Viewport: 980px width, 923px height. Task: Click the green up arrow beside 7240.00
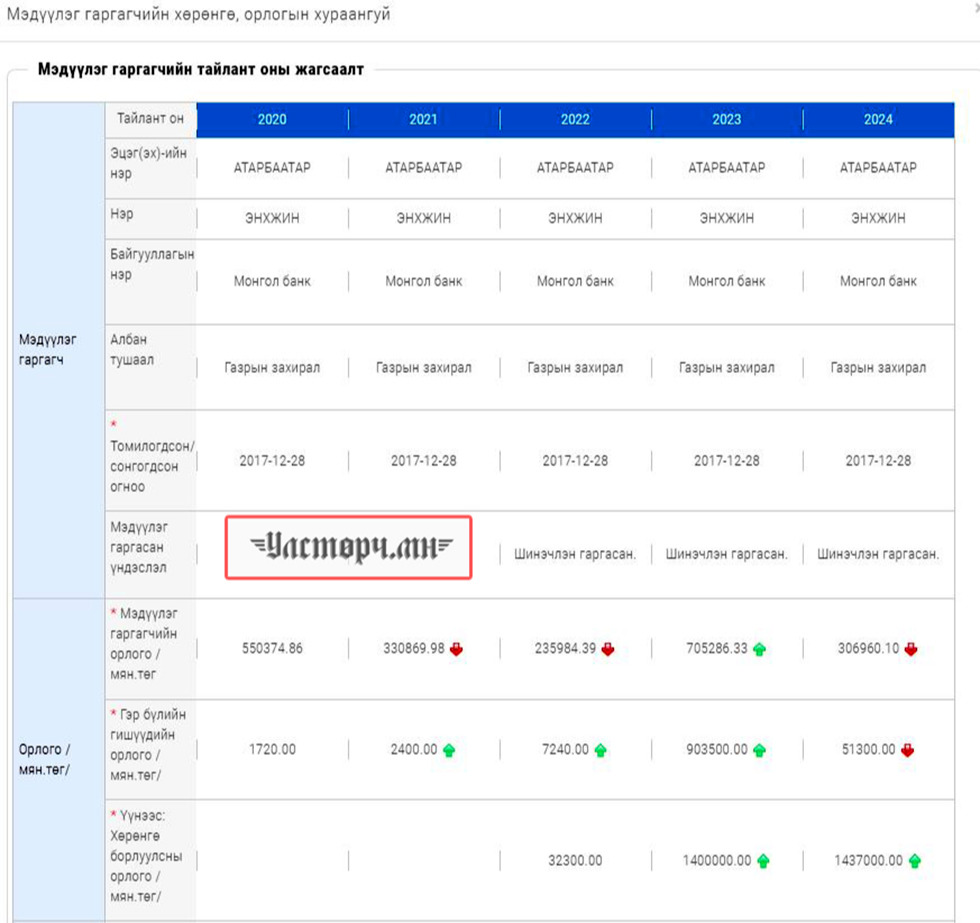coord(600,750)
